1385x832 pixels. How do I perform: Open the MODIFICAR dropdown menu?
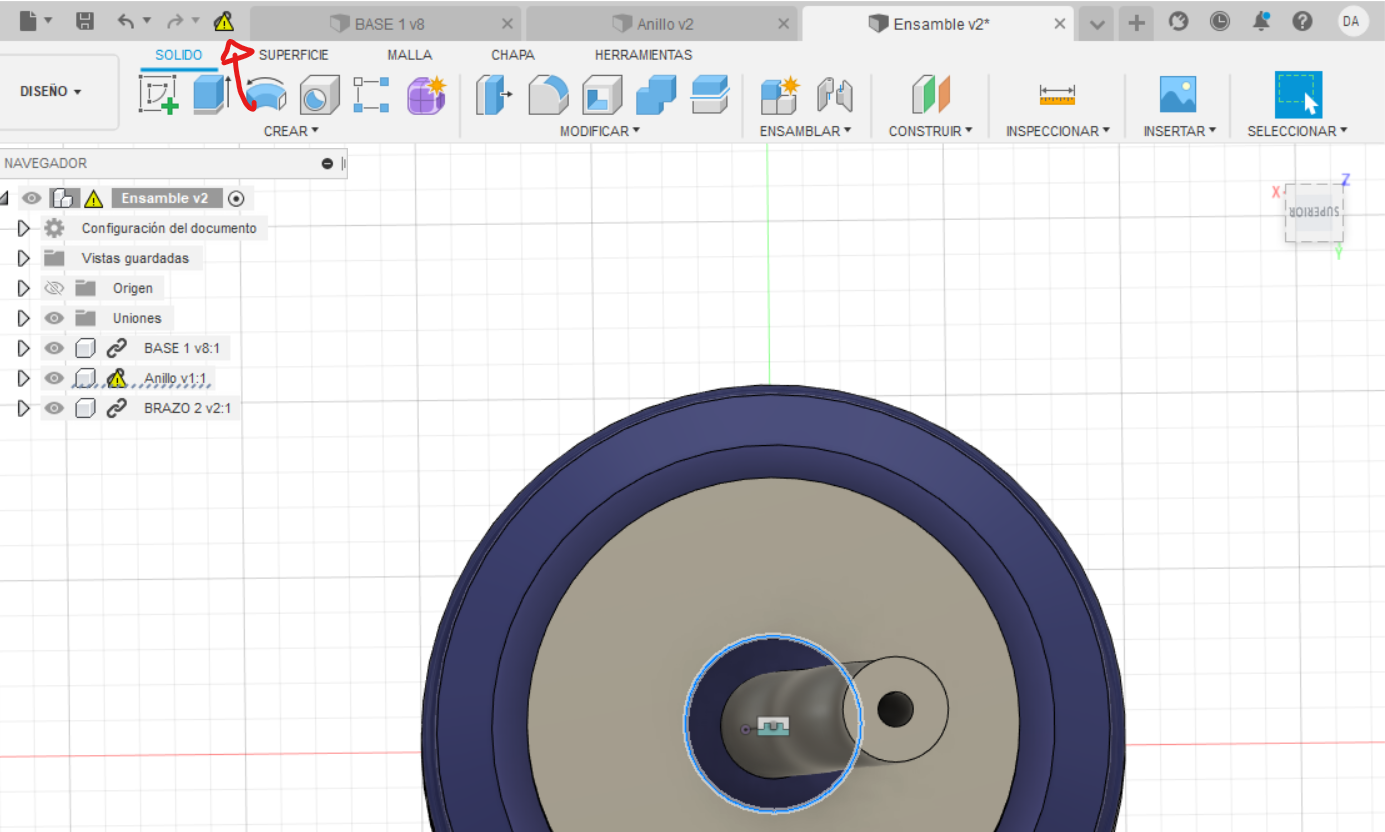(x=599, y=131)
